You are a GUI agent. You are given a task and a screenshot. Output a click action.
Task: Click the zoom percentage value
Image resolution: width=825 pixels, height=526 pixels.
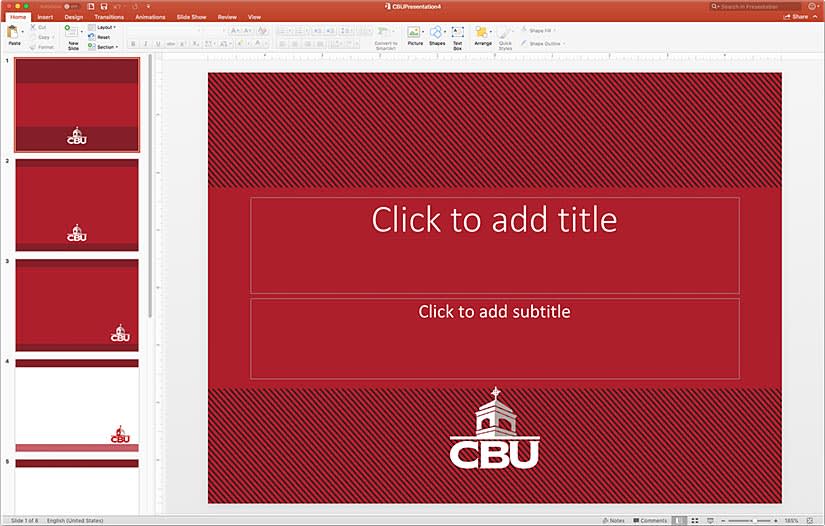tap(791, 520)
